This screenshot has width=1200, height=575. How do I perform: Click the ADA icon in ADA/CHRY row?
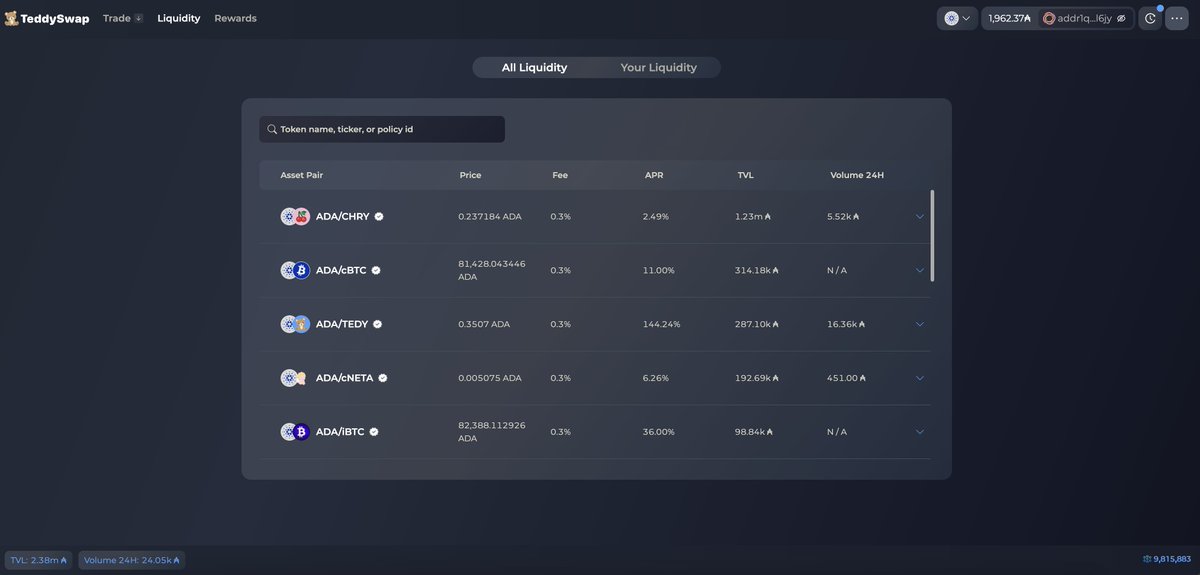point(289,216)
